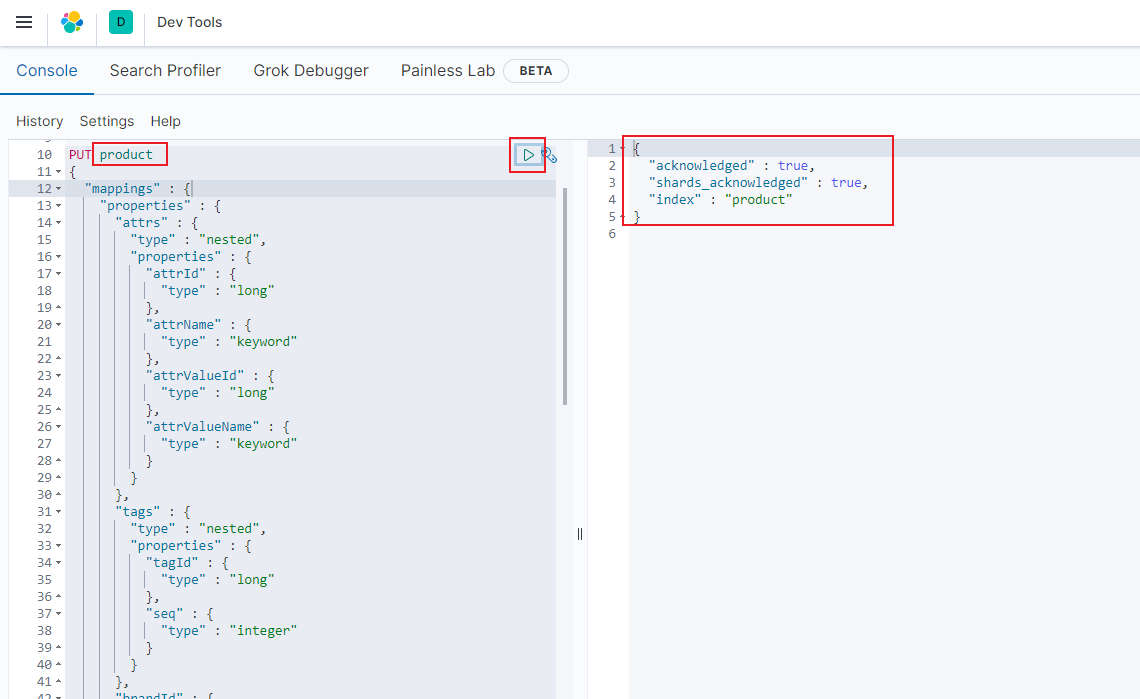The height and width of the screenshot is (699, 1140).
Task: Click the Elastic logo icon
Action: click(x=72, y=22)
